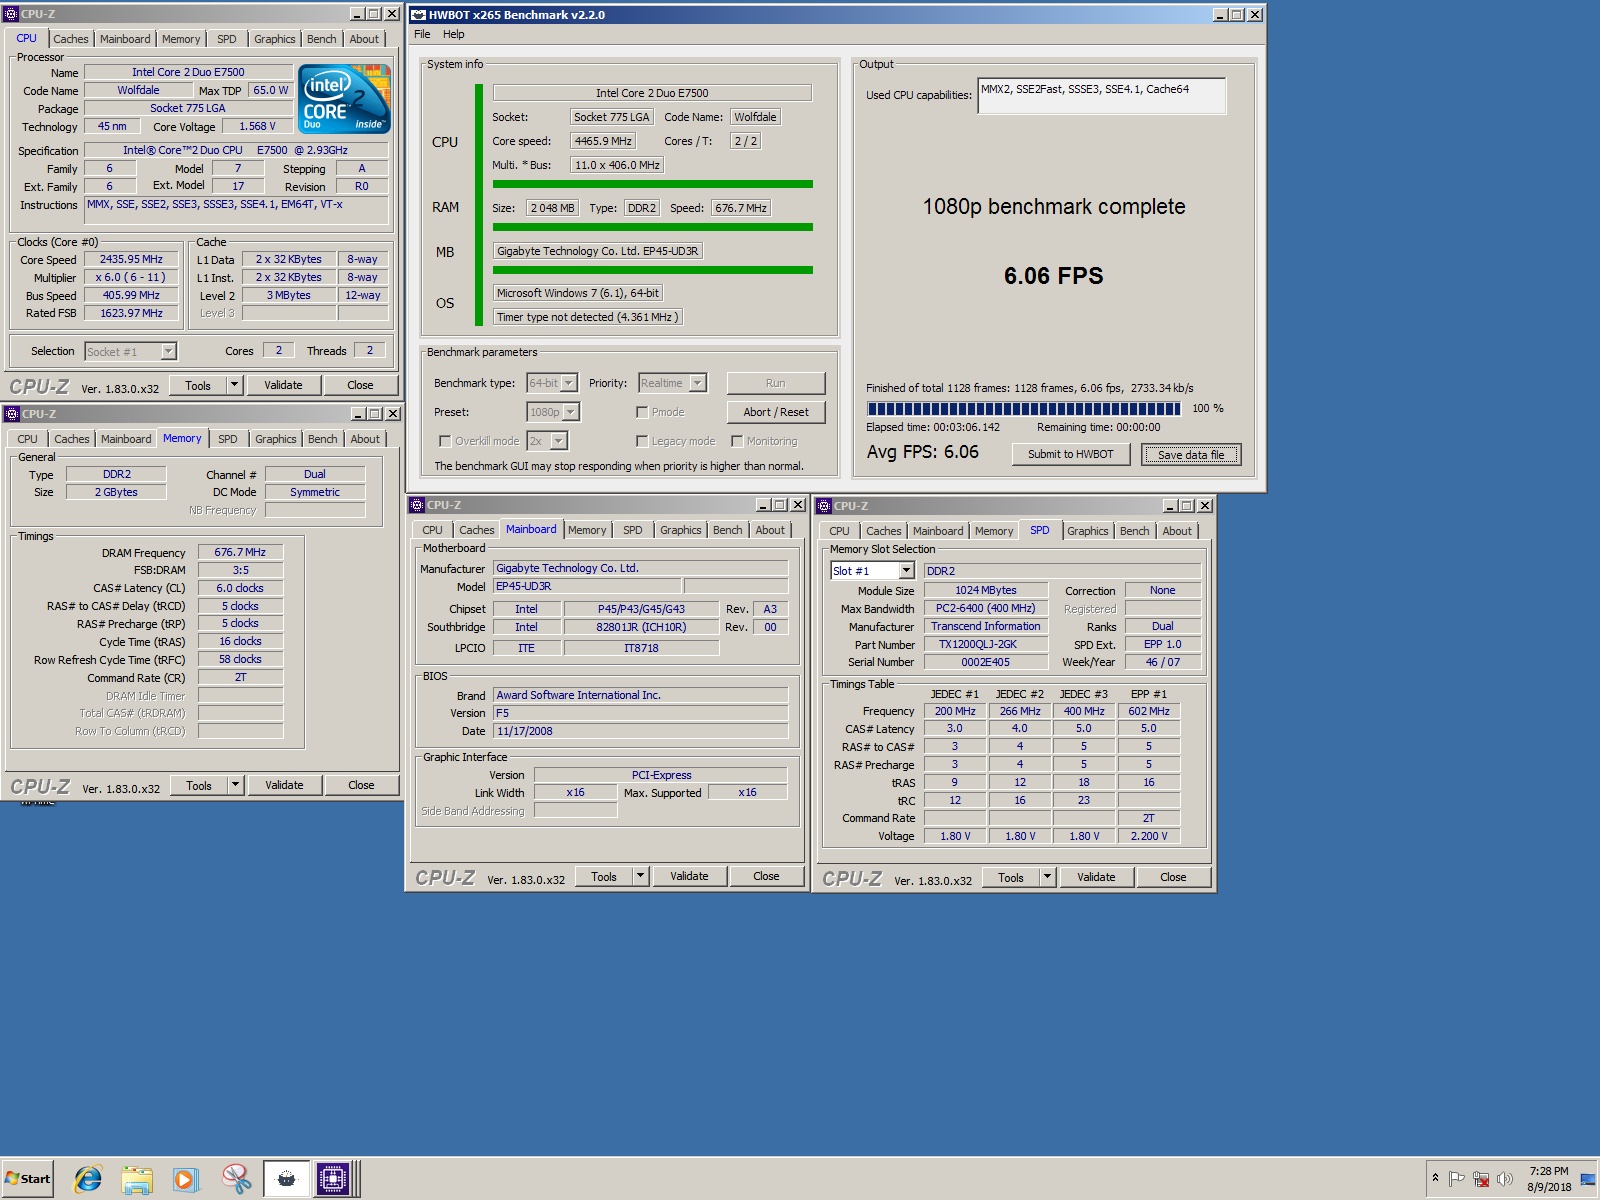Toggle the Pmode checkbox
This screenshot has height=1200, width=1600.
(x=642, y=412)
